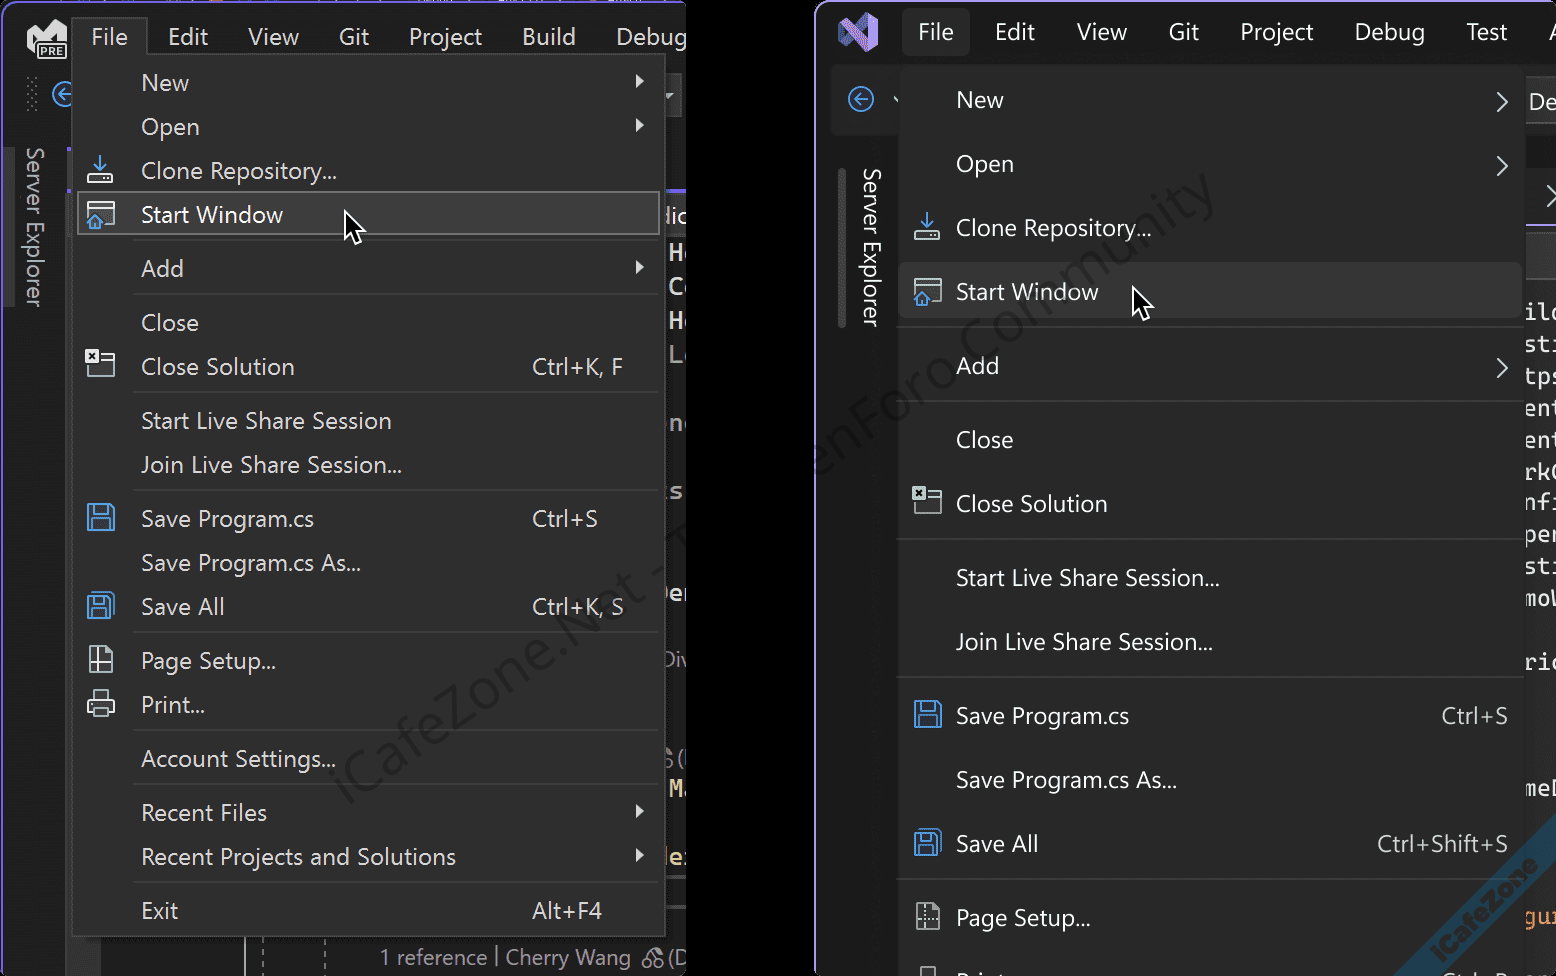Click the Visual Studio Preview logo
Image resolution: width=1556 pixels, height=976 pixels.
[46, 39]
